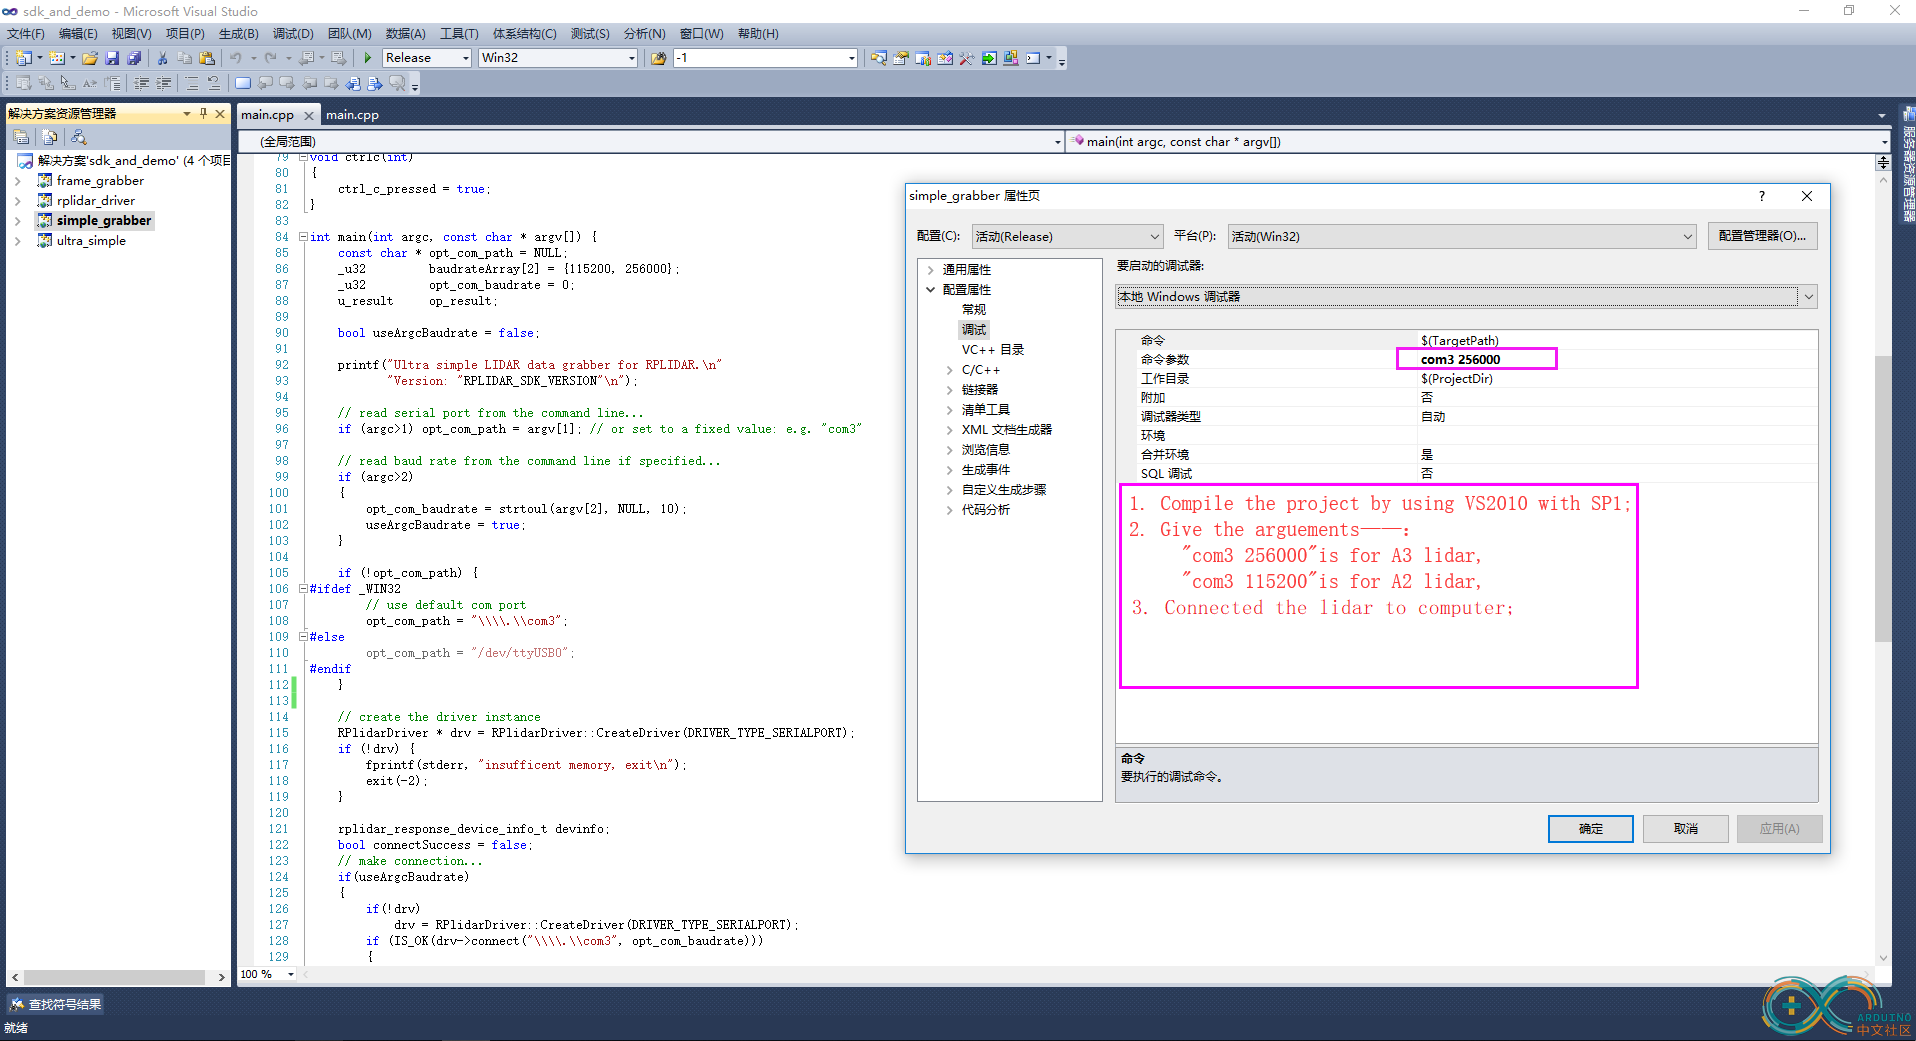Screen dimensions: 1916x1041
Task: Collapse the main function code fold
Action: [303, 237]
